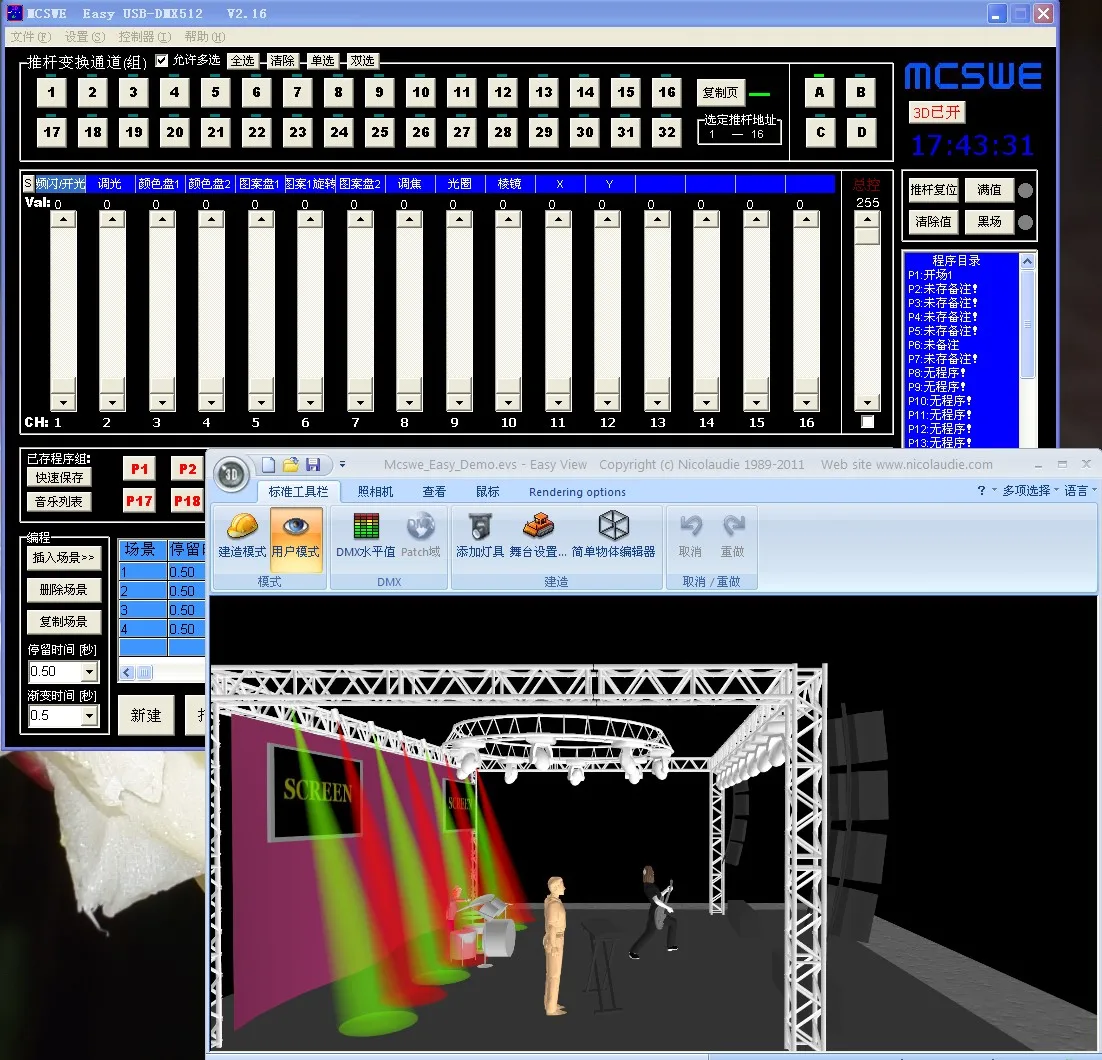Click up arrow of channel 1 fader
1102x1060 pixels.
63,219
